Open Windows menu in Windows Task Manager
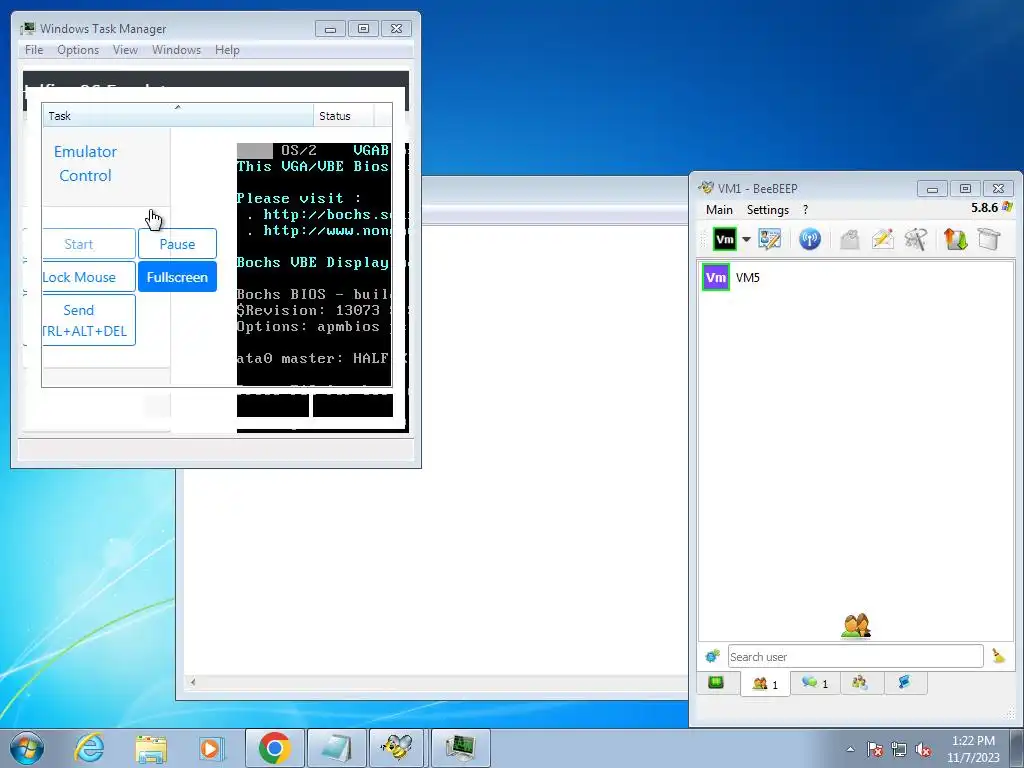 (176, 50)
